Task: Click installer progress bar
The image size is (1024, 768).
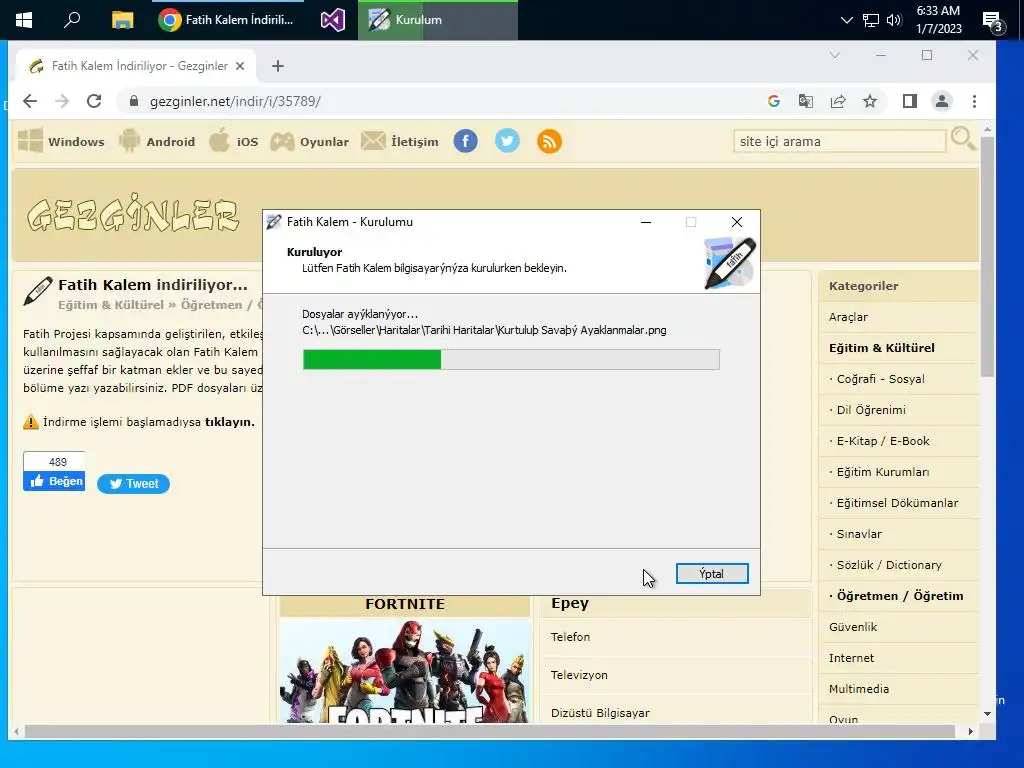Action: [x=511, y=359]
